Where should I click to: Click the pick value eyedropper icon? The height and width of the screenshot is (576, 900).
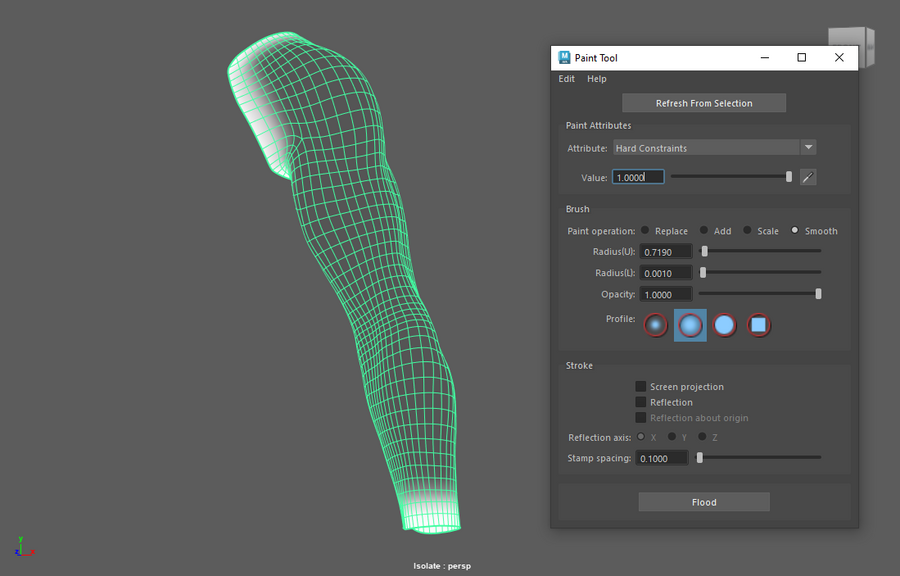pos(808,177)
